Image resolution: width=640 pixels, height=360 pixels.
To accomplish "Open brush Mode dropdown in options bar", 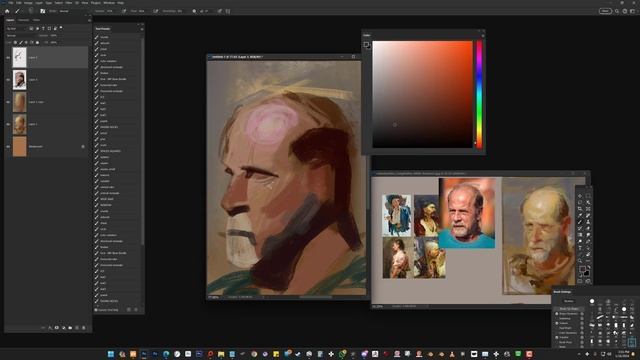I will [x=73, y=11].
